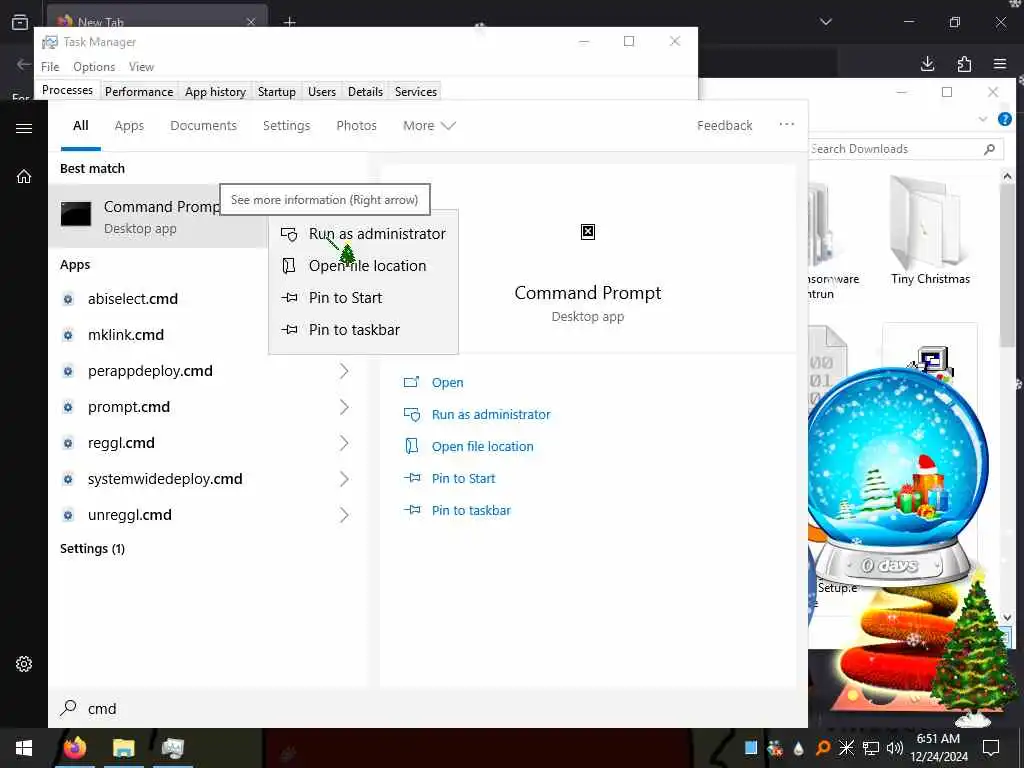Click the cmd search input box

[x=428, y=709]
